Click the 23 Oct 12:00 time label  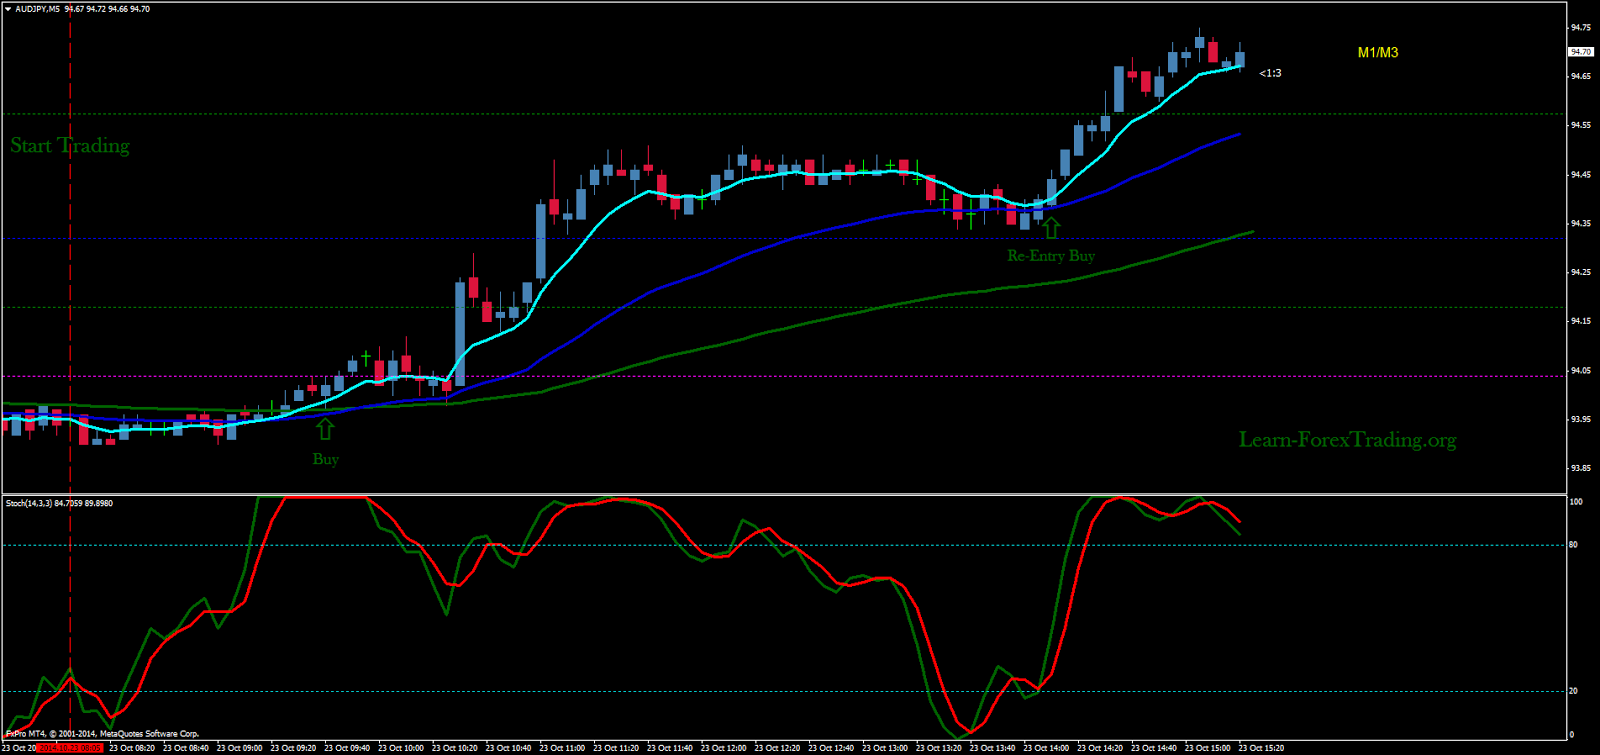pos(724,748)
